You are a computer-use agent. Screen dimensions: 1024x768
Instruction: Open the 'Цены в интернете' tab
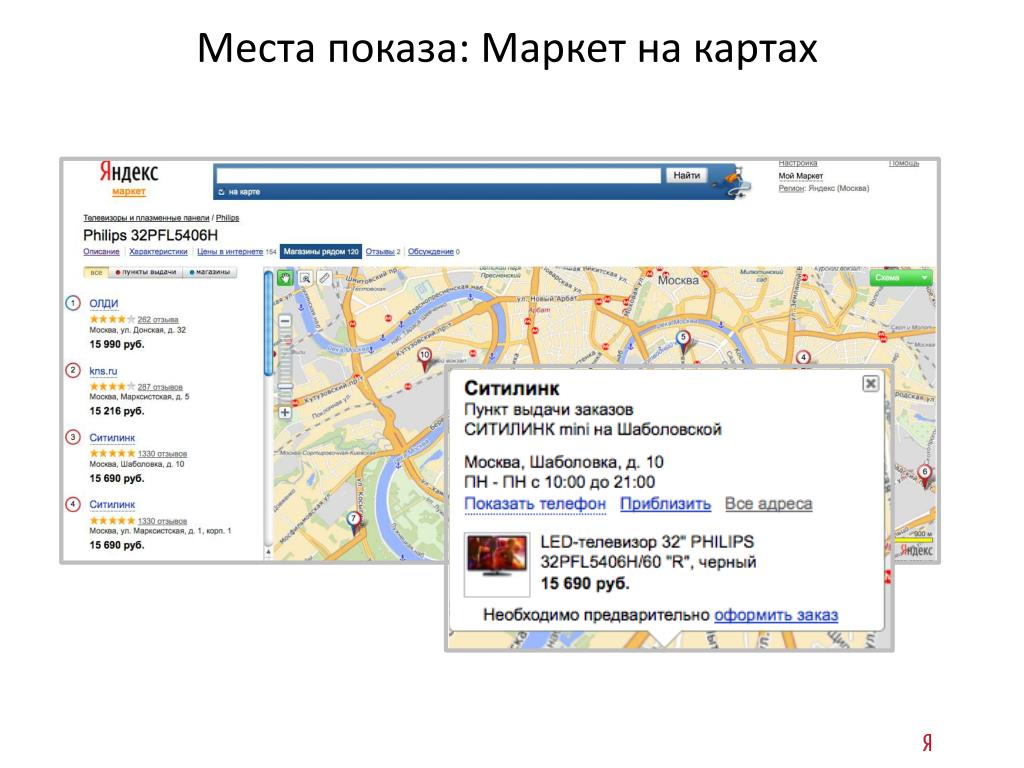[x=230, y=251]
